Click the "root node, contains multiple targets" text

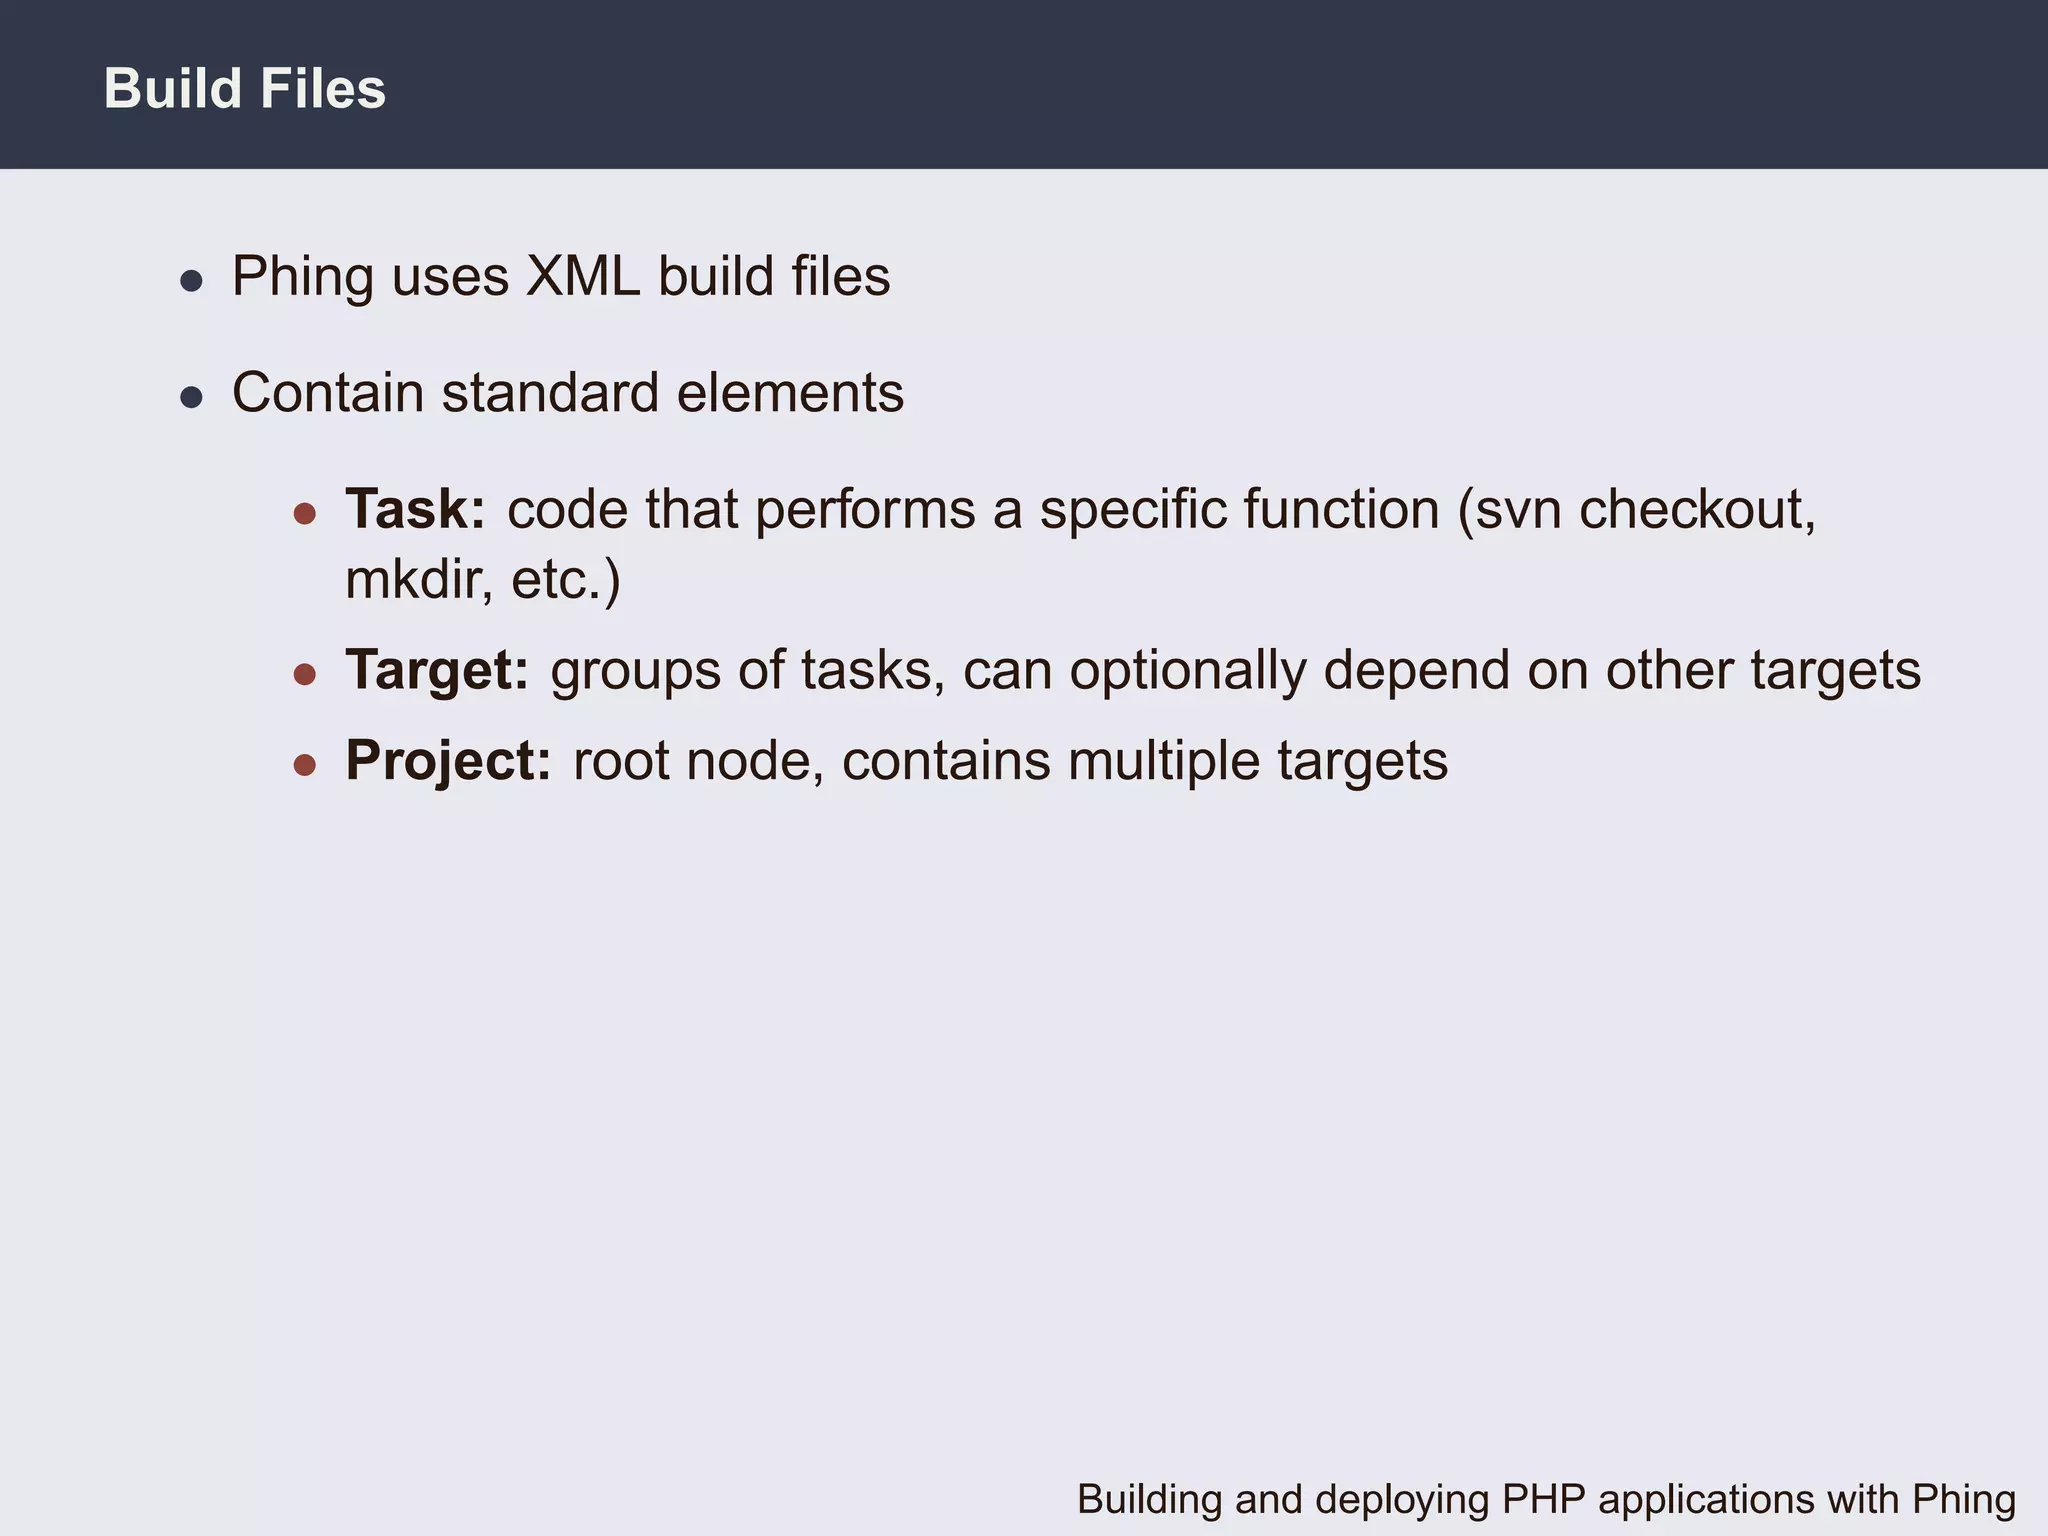coord(1010,760)
